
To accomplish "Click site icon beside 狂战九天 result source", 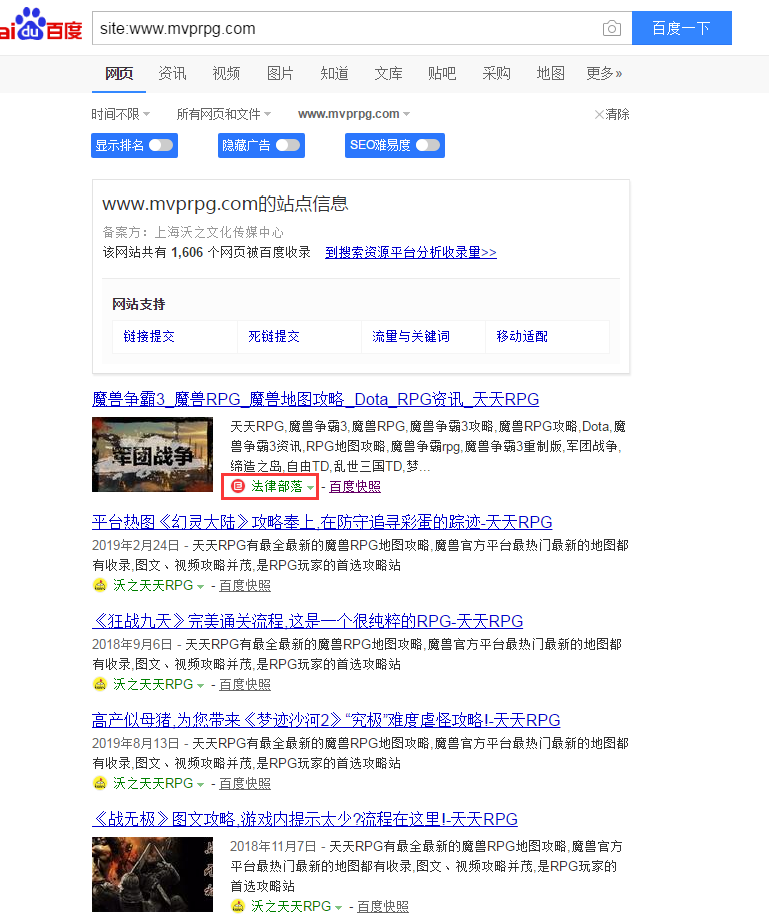I will click(100, 684).
